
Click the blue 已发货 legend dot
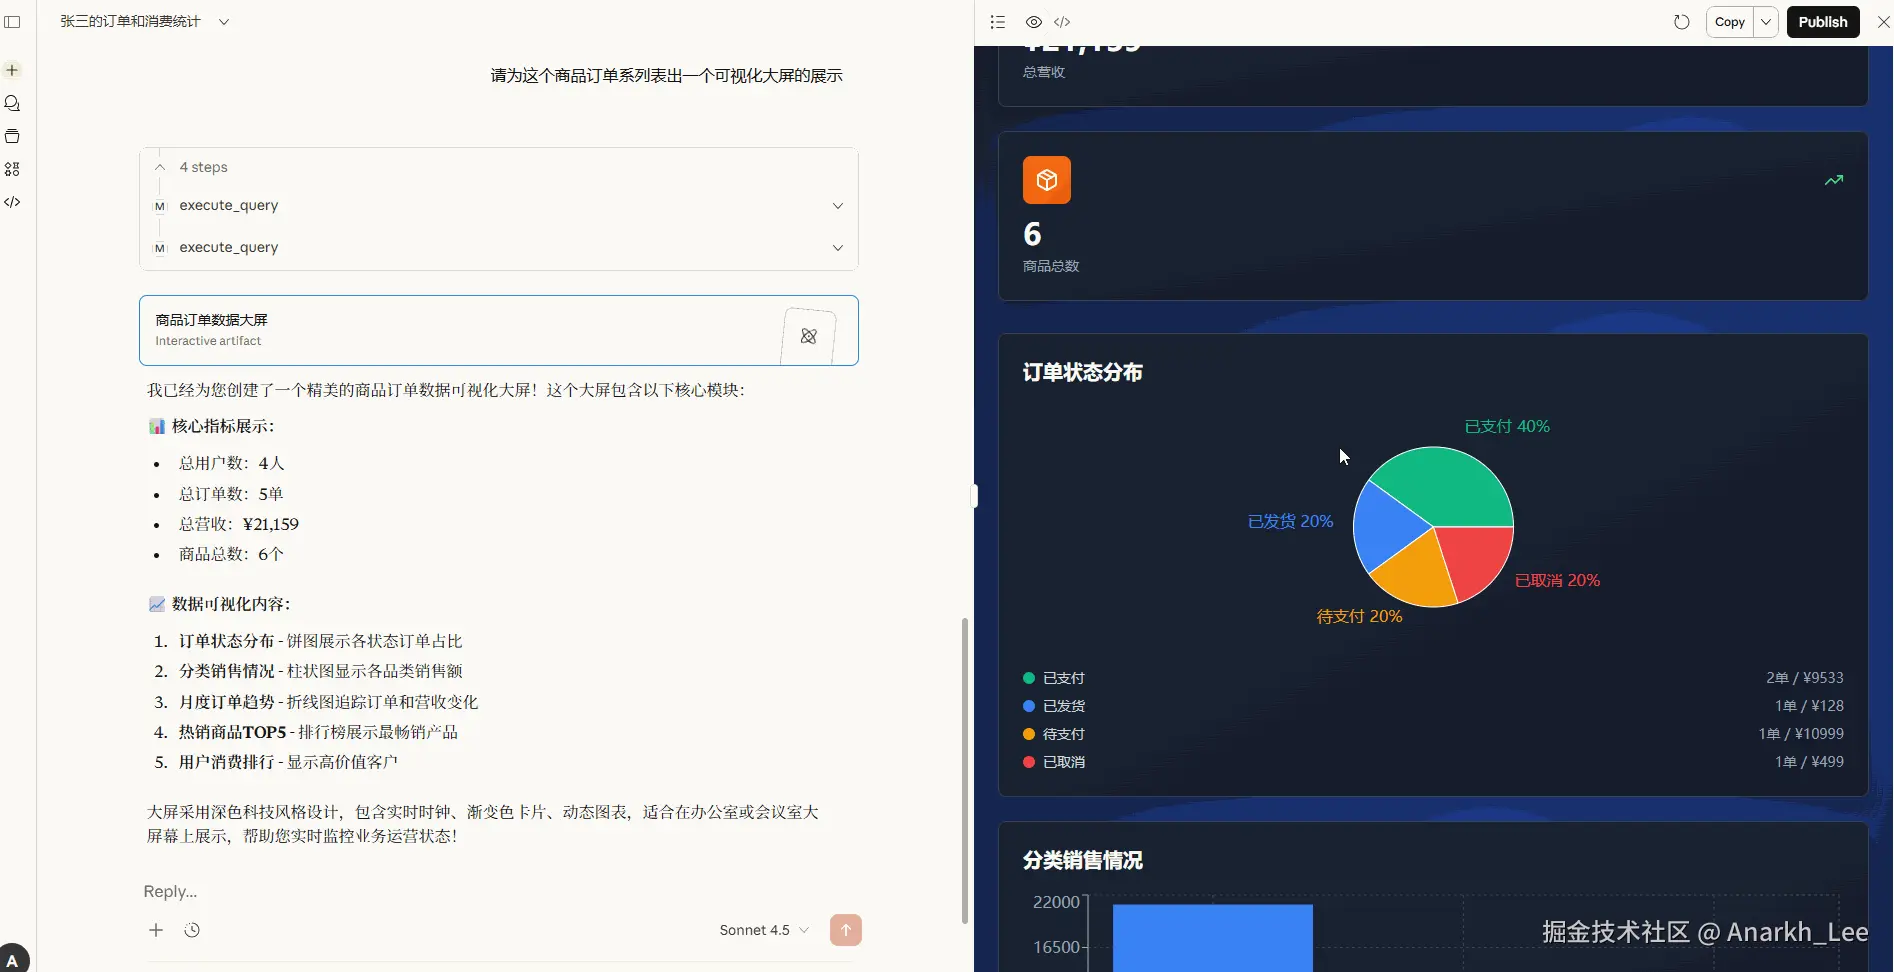(1029, 706)
